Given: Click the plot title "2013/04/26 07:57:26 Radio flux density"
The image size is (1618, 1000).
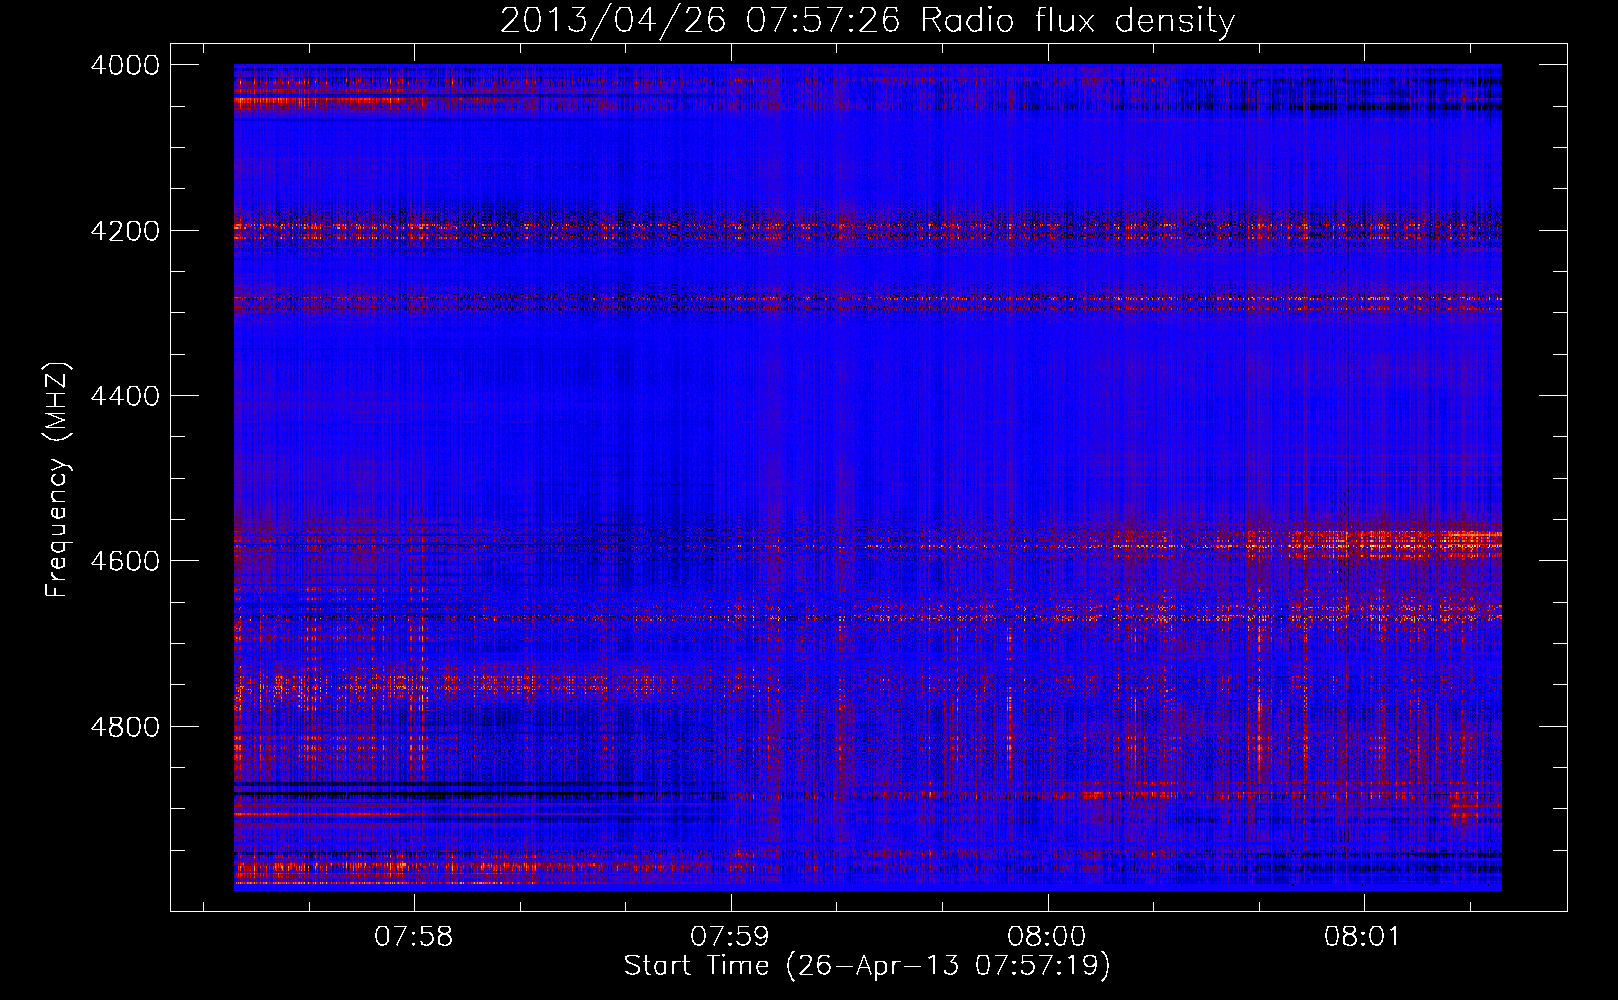Looking at the screenshot, I should pos(867,20).
